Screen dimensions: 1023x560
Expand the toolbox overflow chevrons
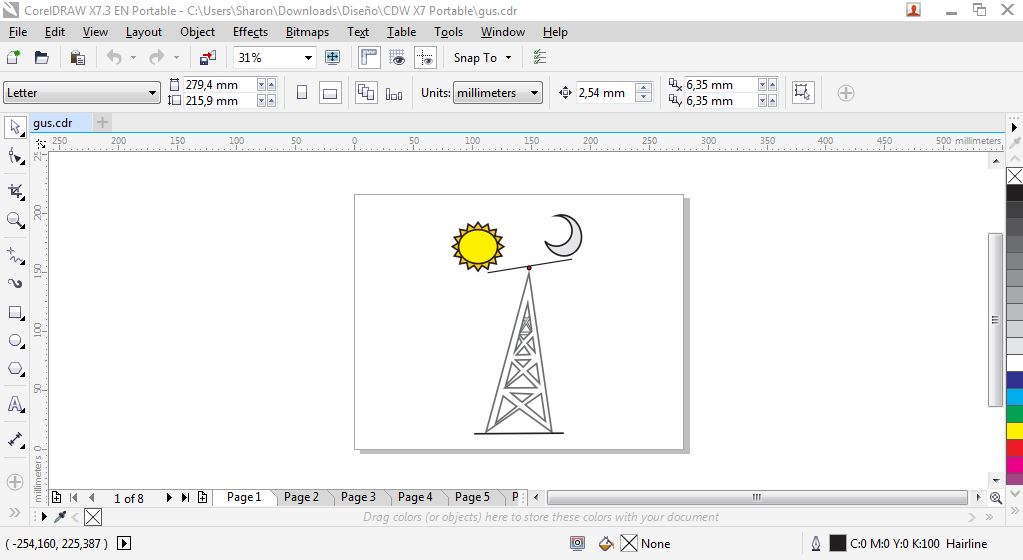click(15, 512)
